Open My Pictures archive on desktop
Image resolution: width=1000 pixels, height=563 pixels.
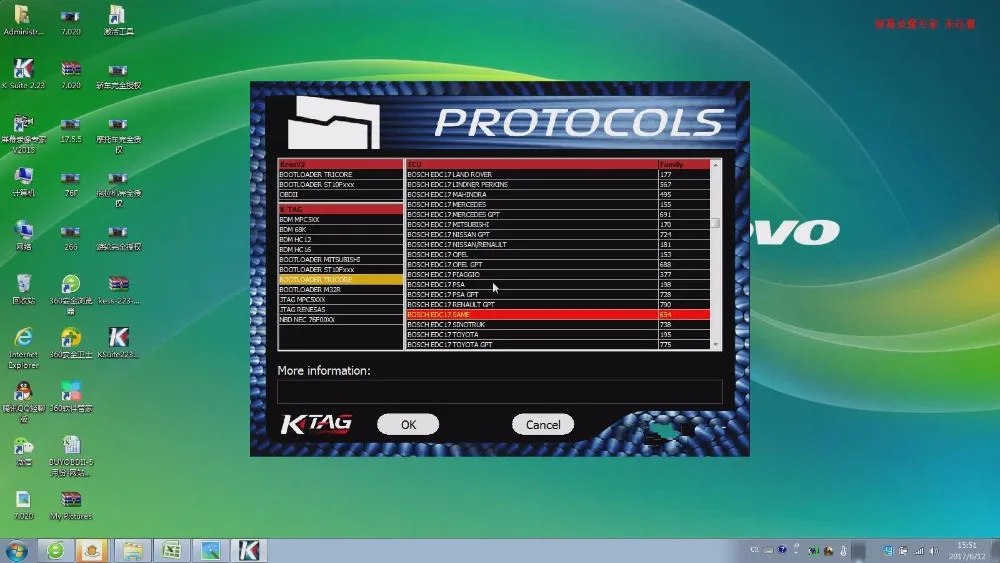pyautogui.click(x=71, y=505)
